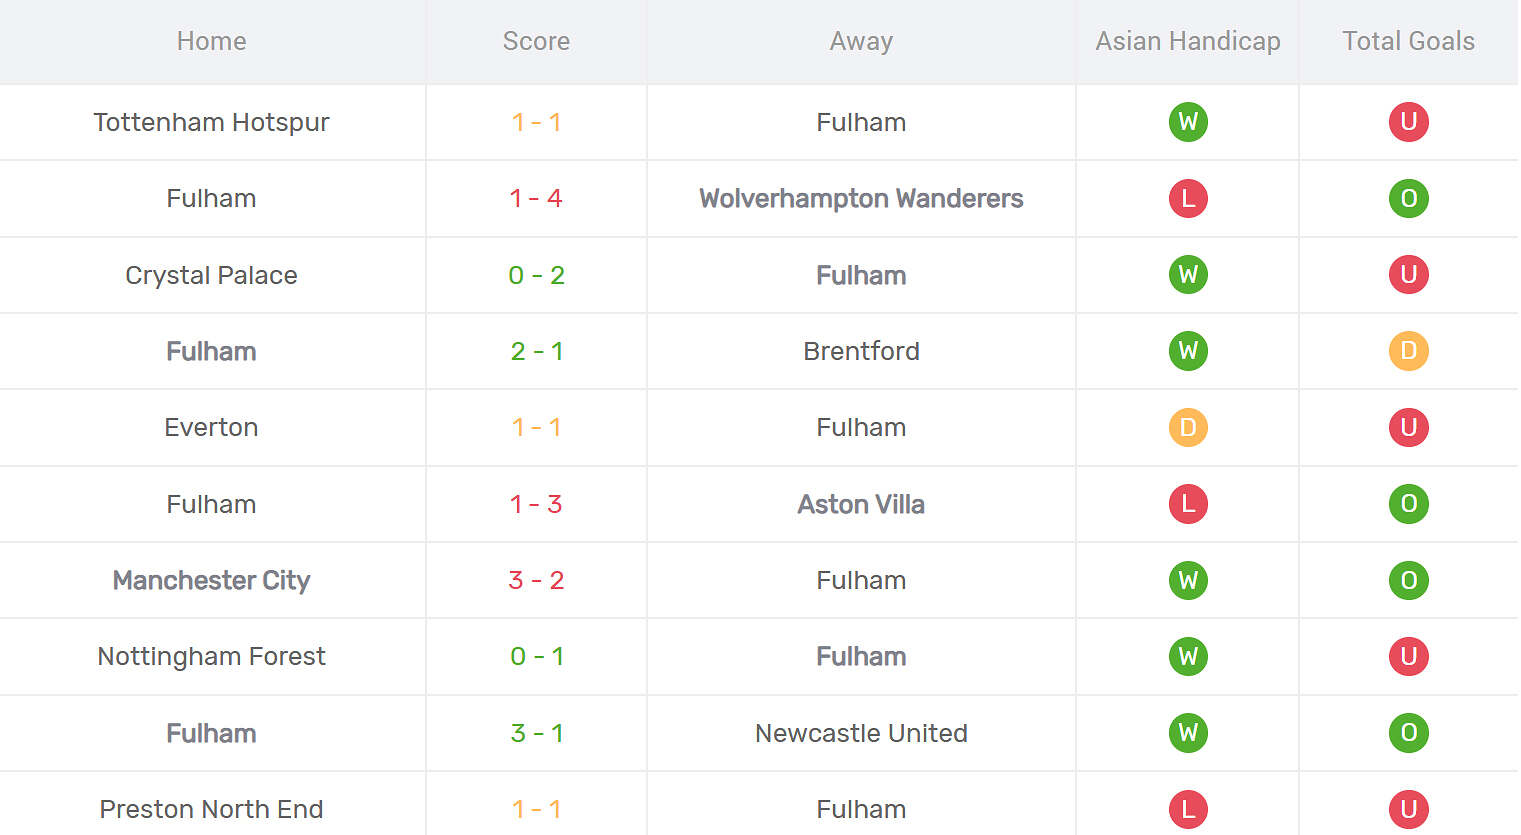Click the 0 - 2 score at Crystal Palace
The width and height of the screenshot is (1521, 835).
click(x=536, y=275)
